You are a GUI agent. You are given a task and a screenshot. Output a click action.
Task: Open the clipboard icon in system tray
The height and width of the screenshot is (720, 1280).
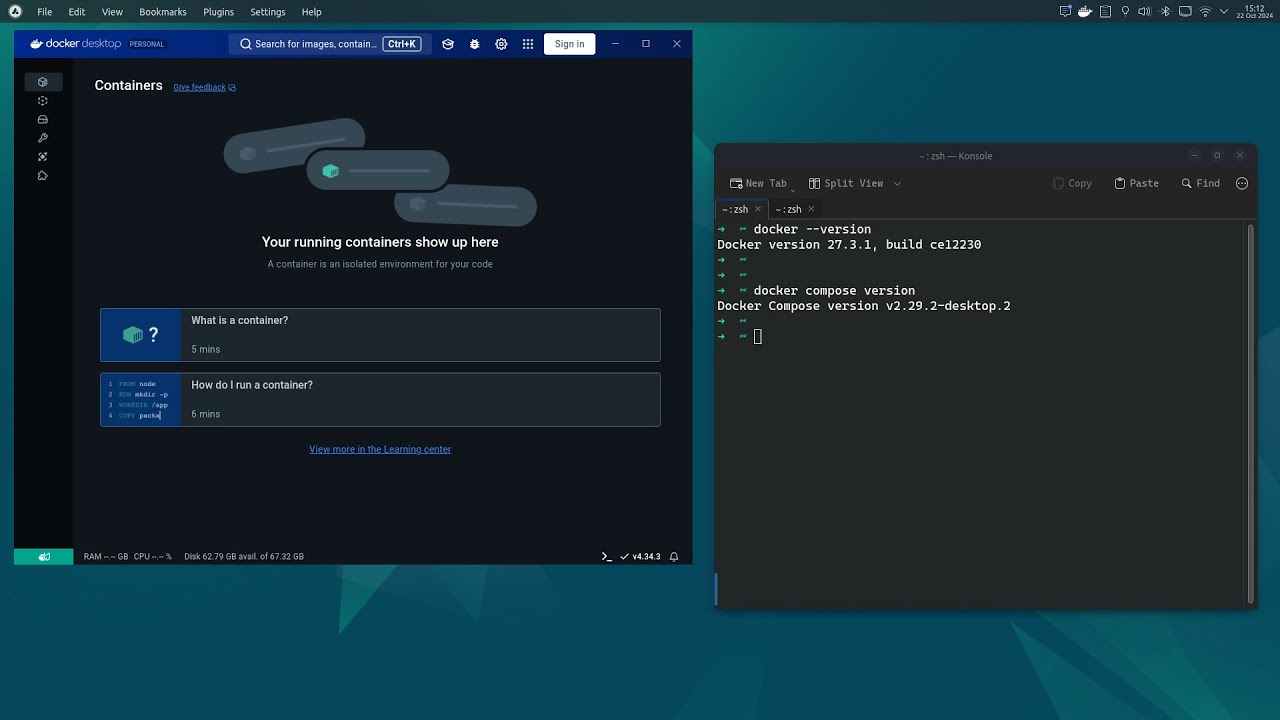[x=1105, y=12]
